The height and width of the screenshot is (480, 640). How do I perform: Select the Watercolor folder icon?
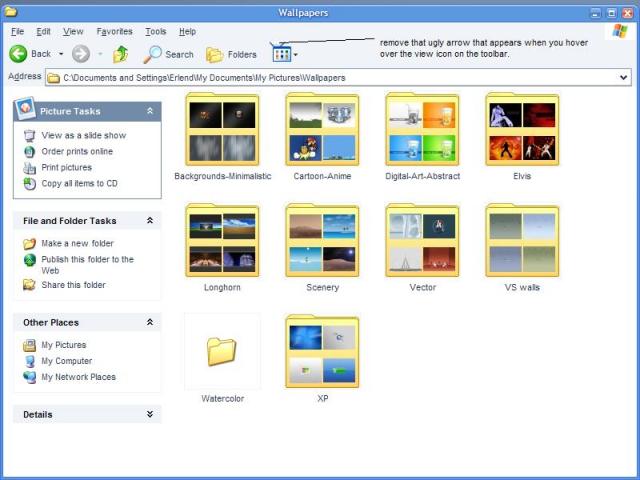tap(222, 351)
